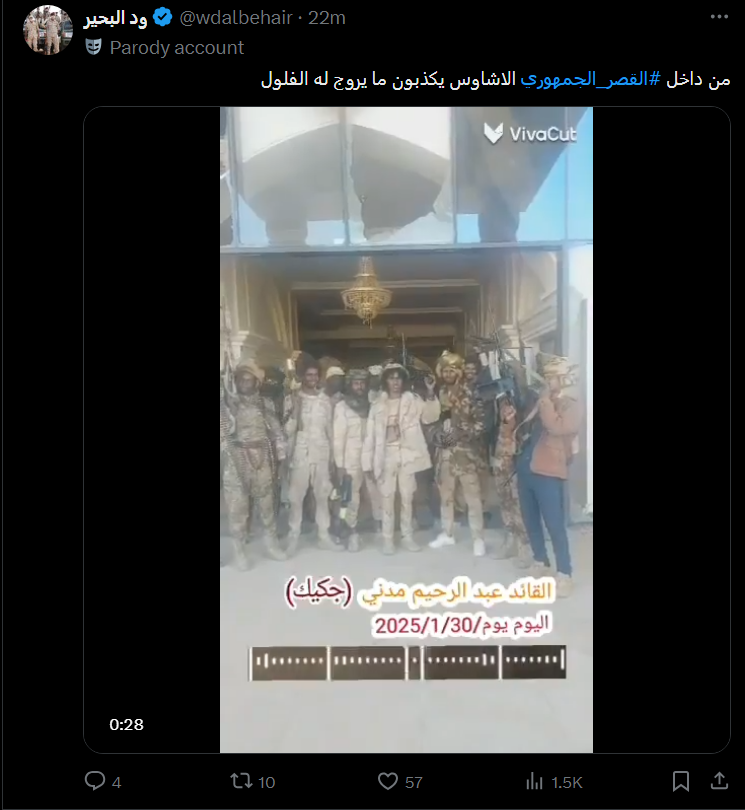Click the repost count 10
This screenshot has width=745, height=810.
tap(267, 782)
